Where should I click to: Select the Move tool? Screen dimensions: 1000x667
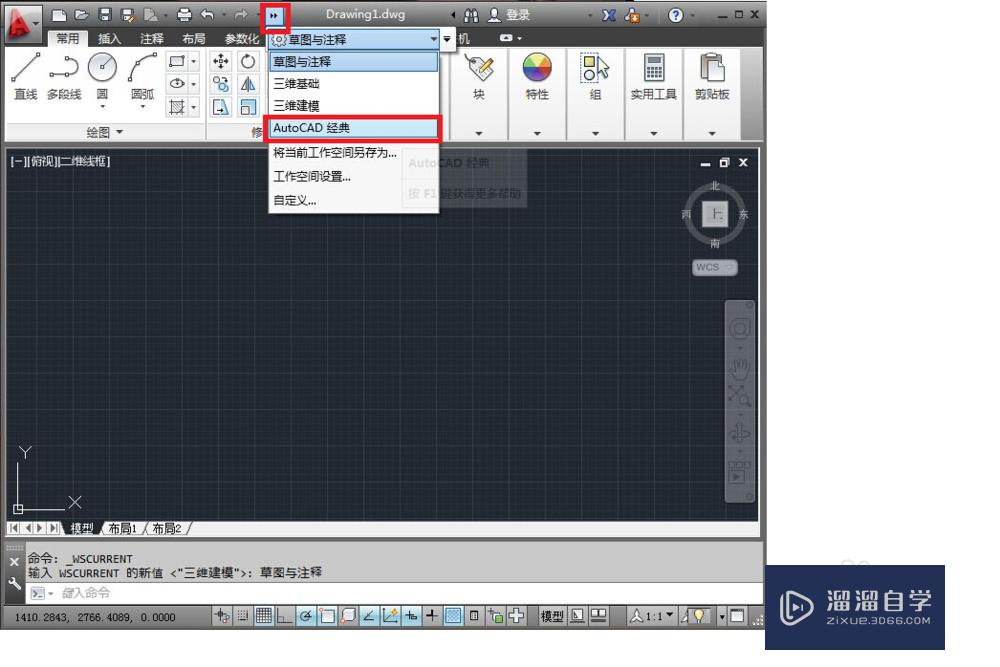pos(221,61)
